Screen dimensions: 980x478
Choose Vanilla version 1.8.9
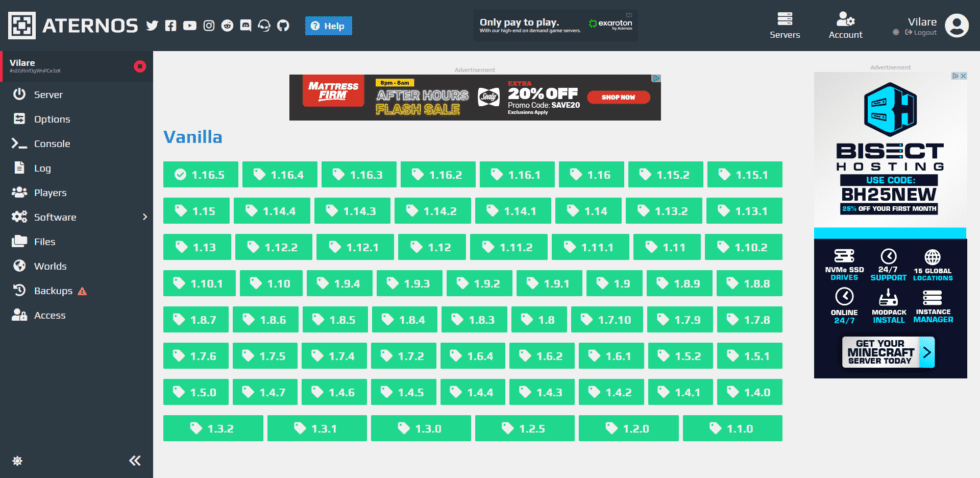coord(679,283)
